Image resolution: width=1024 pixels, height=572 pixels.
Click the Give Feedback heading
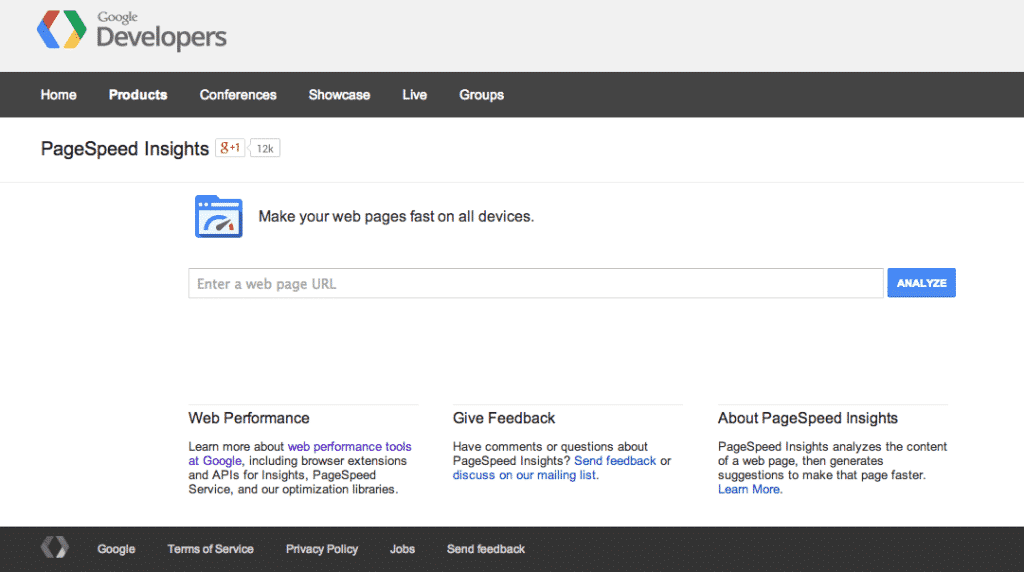click(504, 418)
